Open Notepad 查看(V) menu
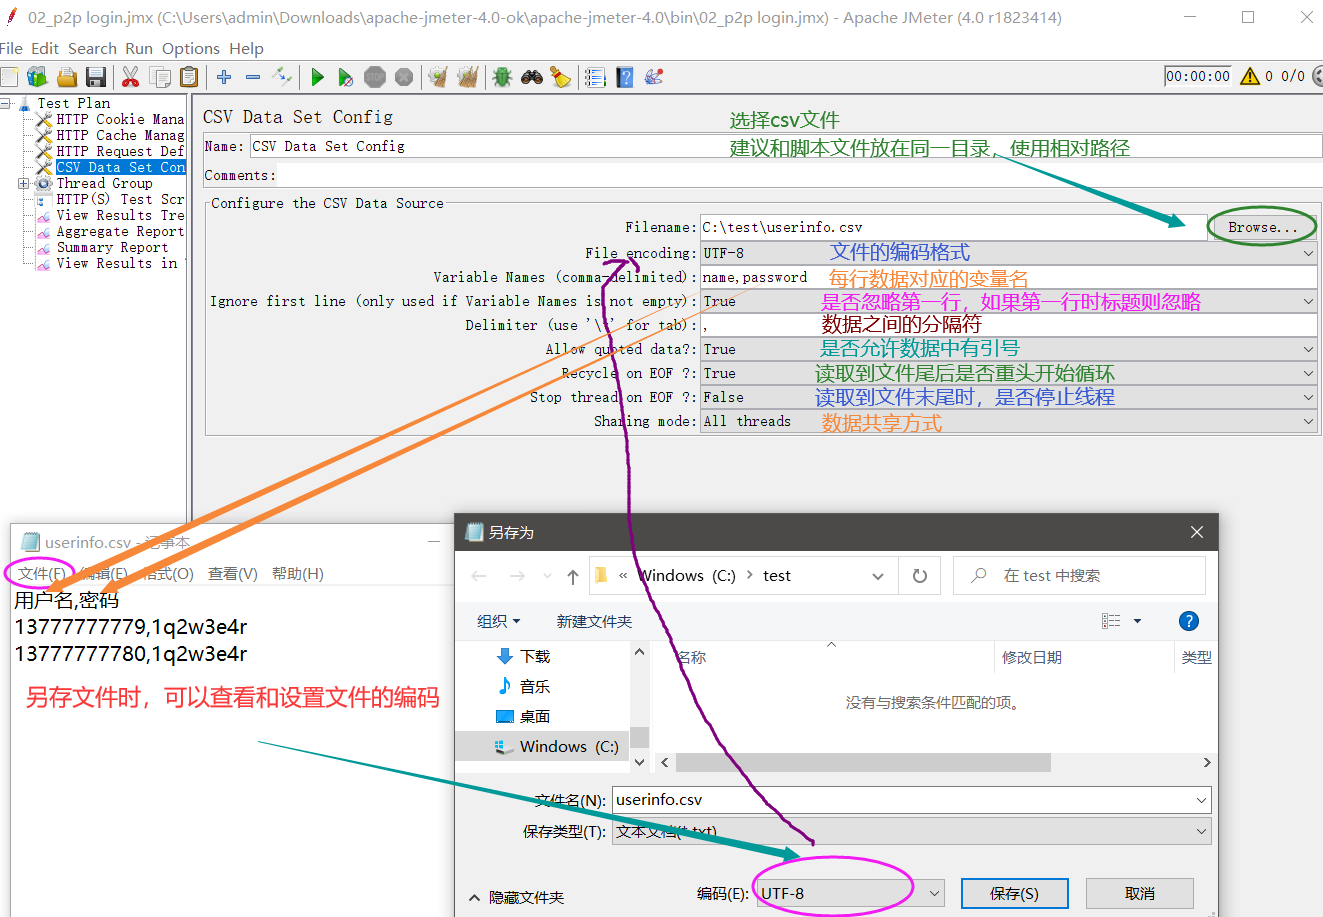 [233, 573]
